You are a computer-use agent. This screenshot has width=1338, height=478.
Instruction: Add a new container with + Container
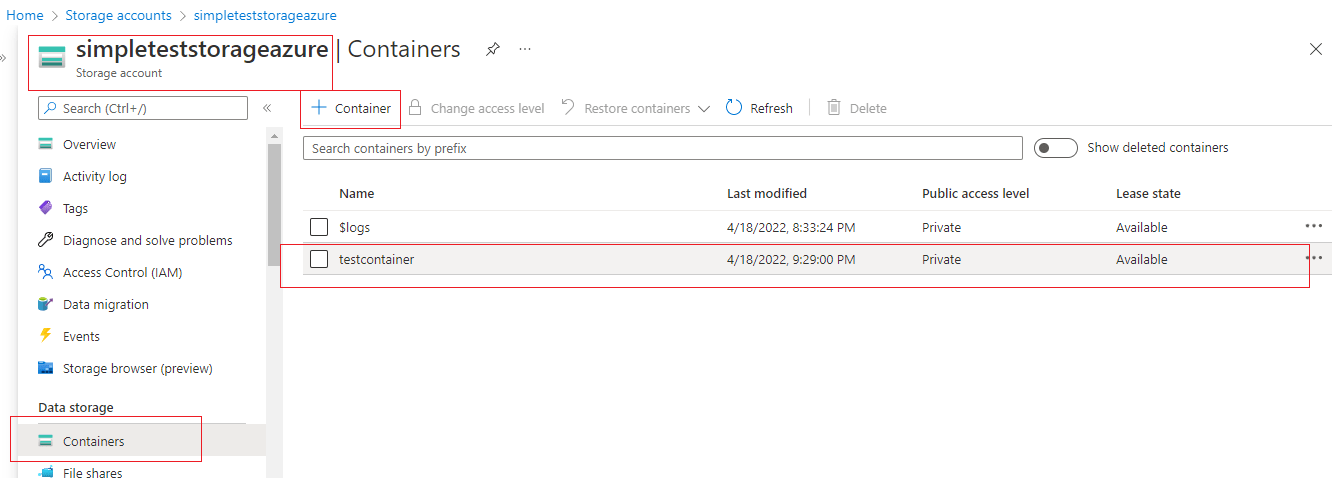351,108
